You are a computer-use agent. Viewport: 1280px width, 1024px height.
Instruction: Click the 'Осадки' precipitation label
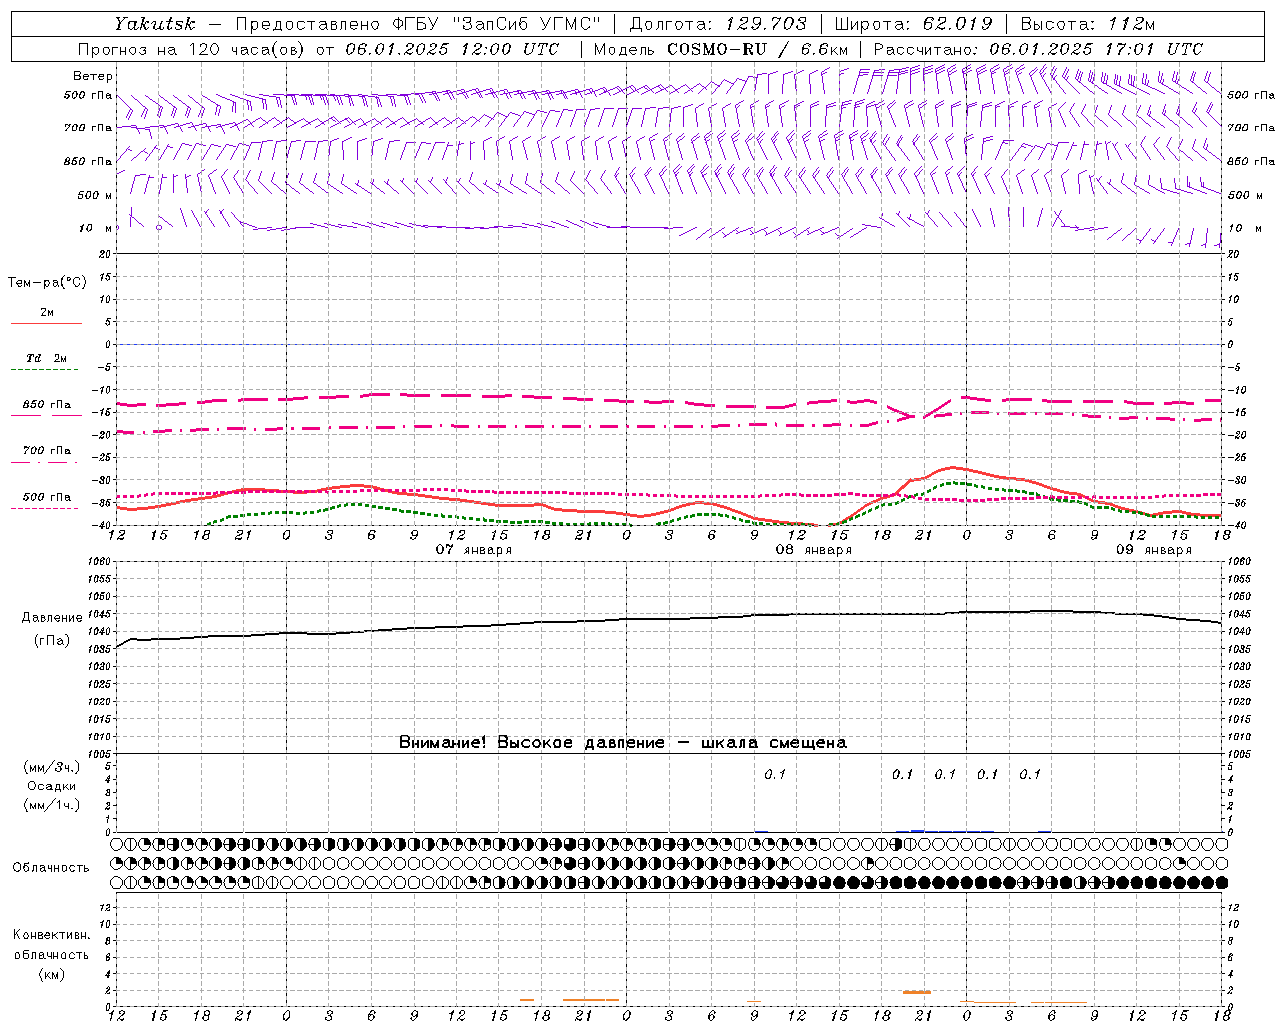52,786
